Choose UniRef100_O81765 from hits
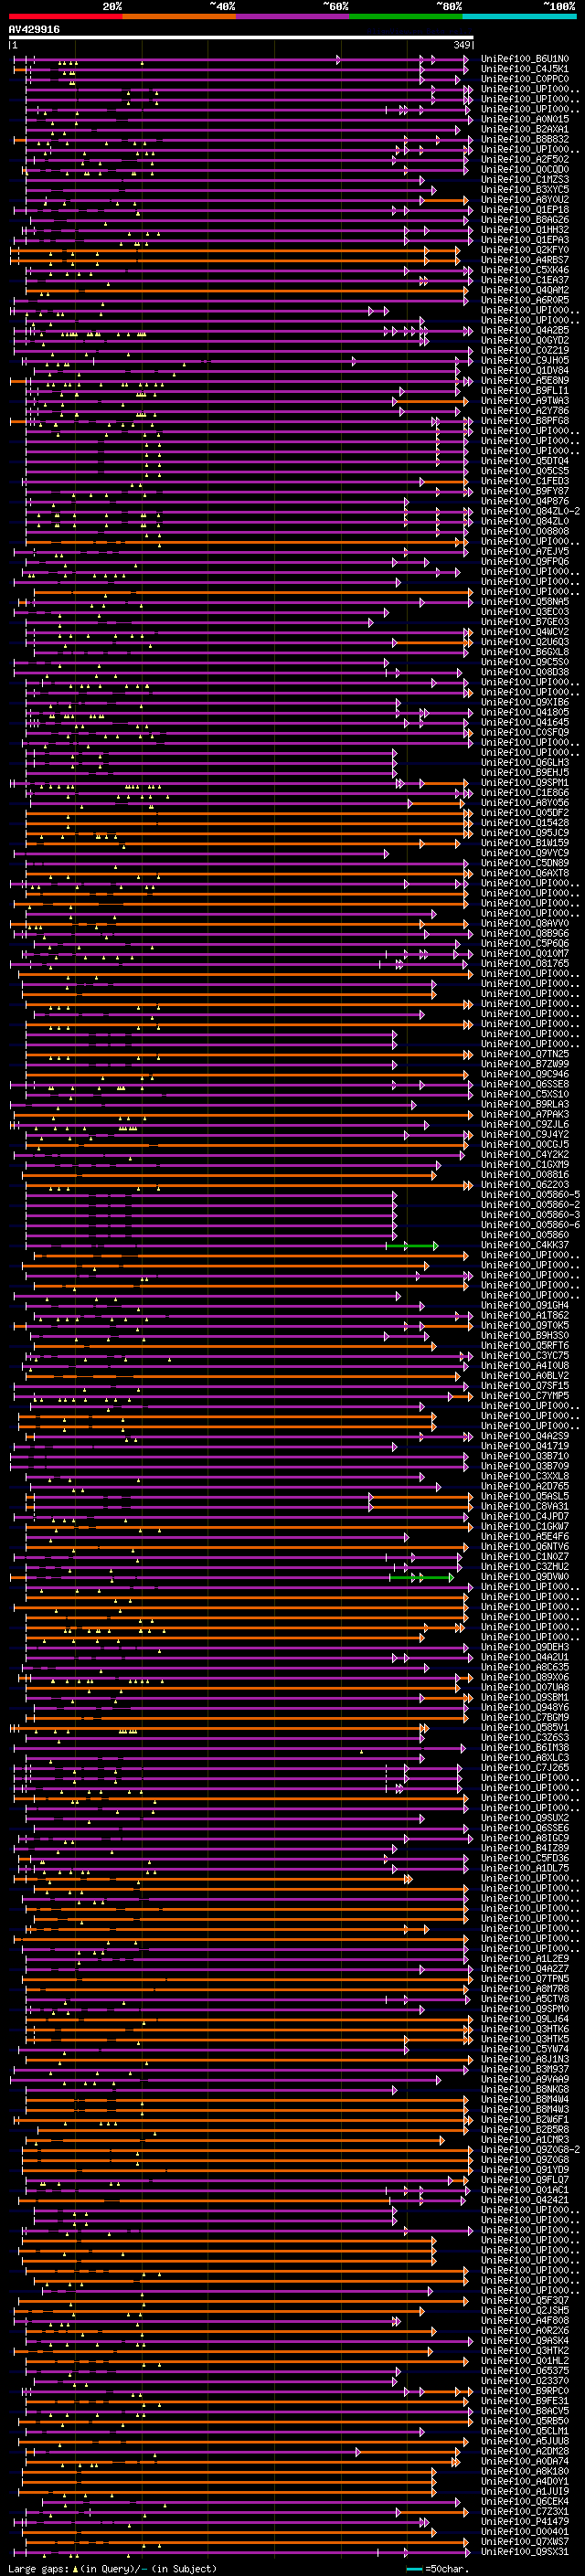585x2576 pixels. click(525, 963)
